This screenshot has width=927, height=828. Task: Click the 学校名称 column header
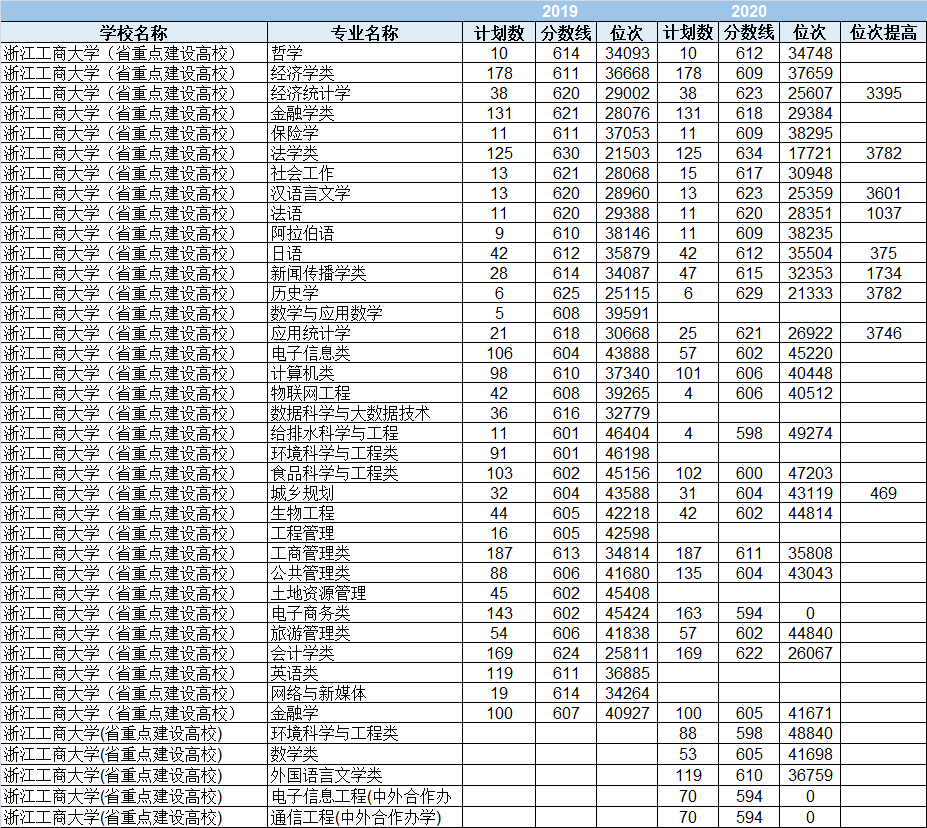pyautogui.click(x=133, y=33)
